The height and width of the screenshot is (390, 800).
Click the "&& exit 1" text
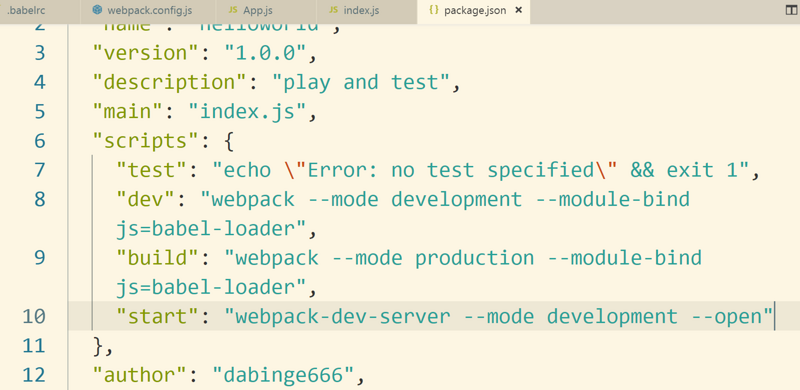tap(685, 169)
